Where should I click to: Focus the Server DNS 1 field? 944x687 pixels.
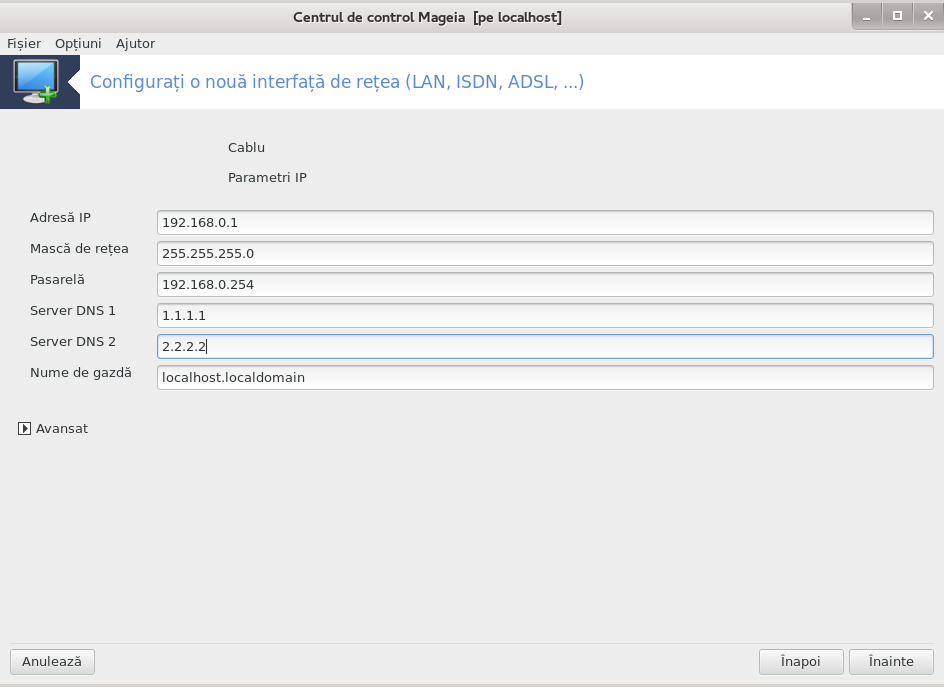pos(545,316)
